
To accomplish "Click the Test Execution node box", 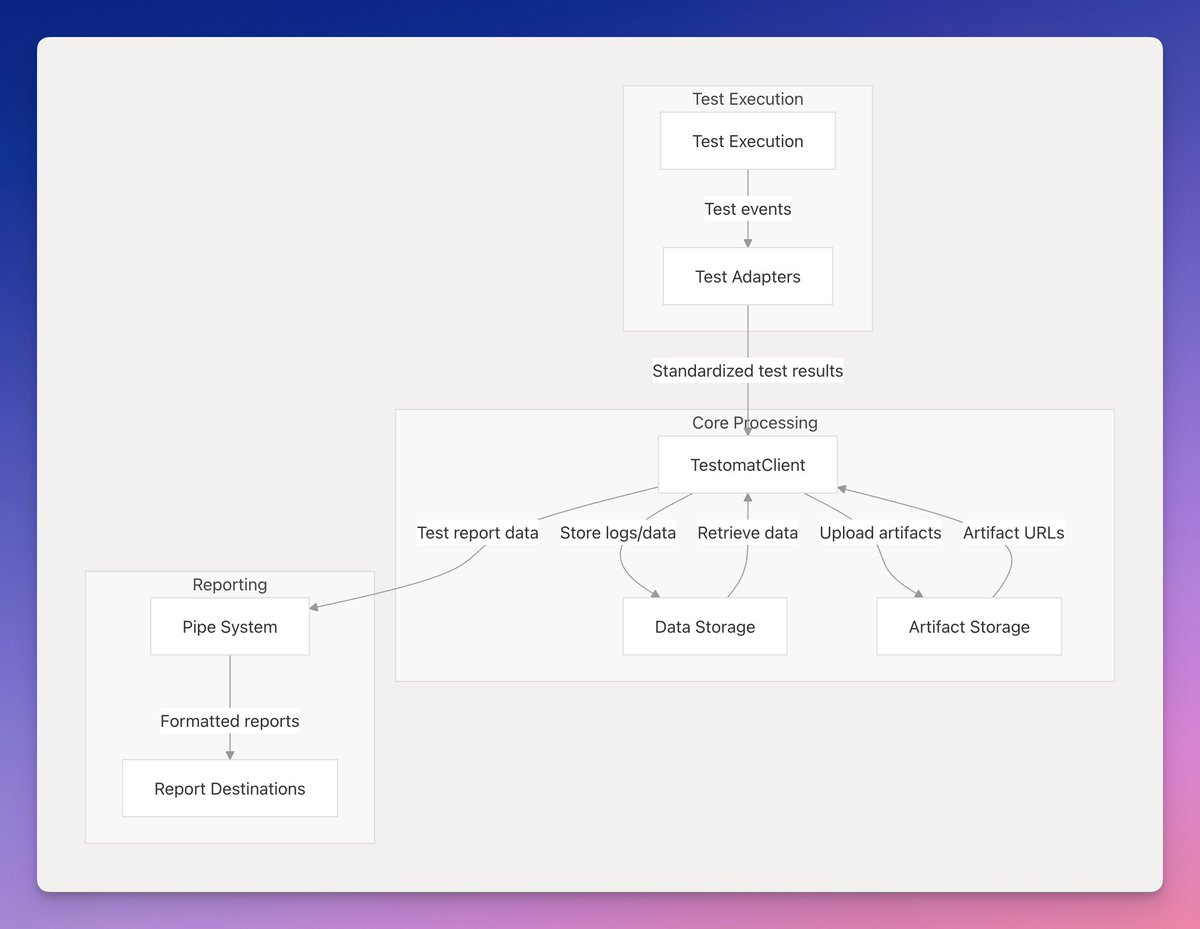I will point(748,141).
